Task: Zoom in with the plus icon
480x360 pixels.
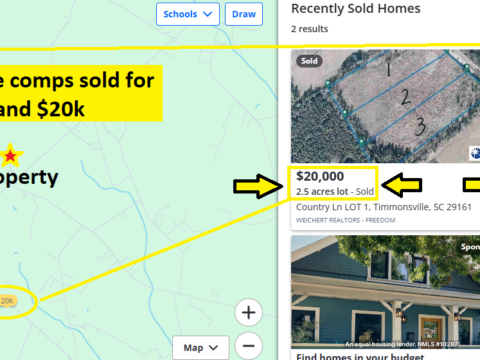Action: (x=248, y=313)
